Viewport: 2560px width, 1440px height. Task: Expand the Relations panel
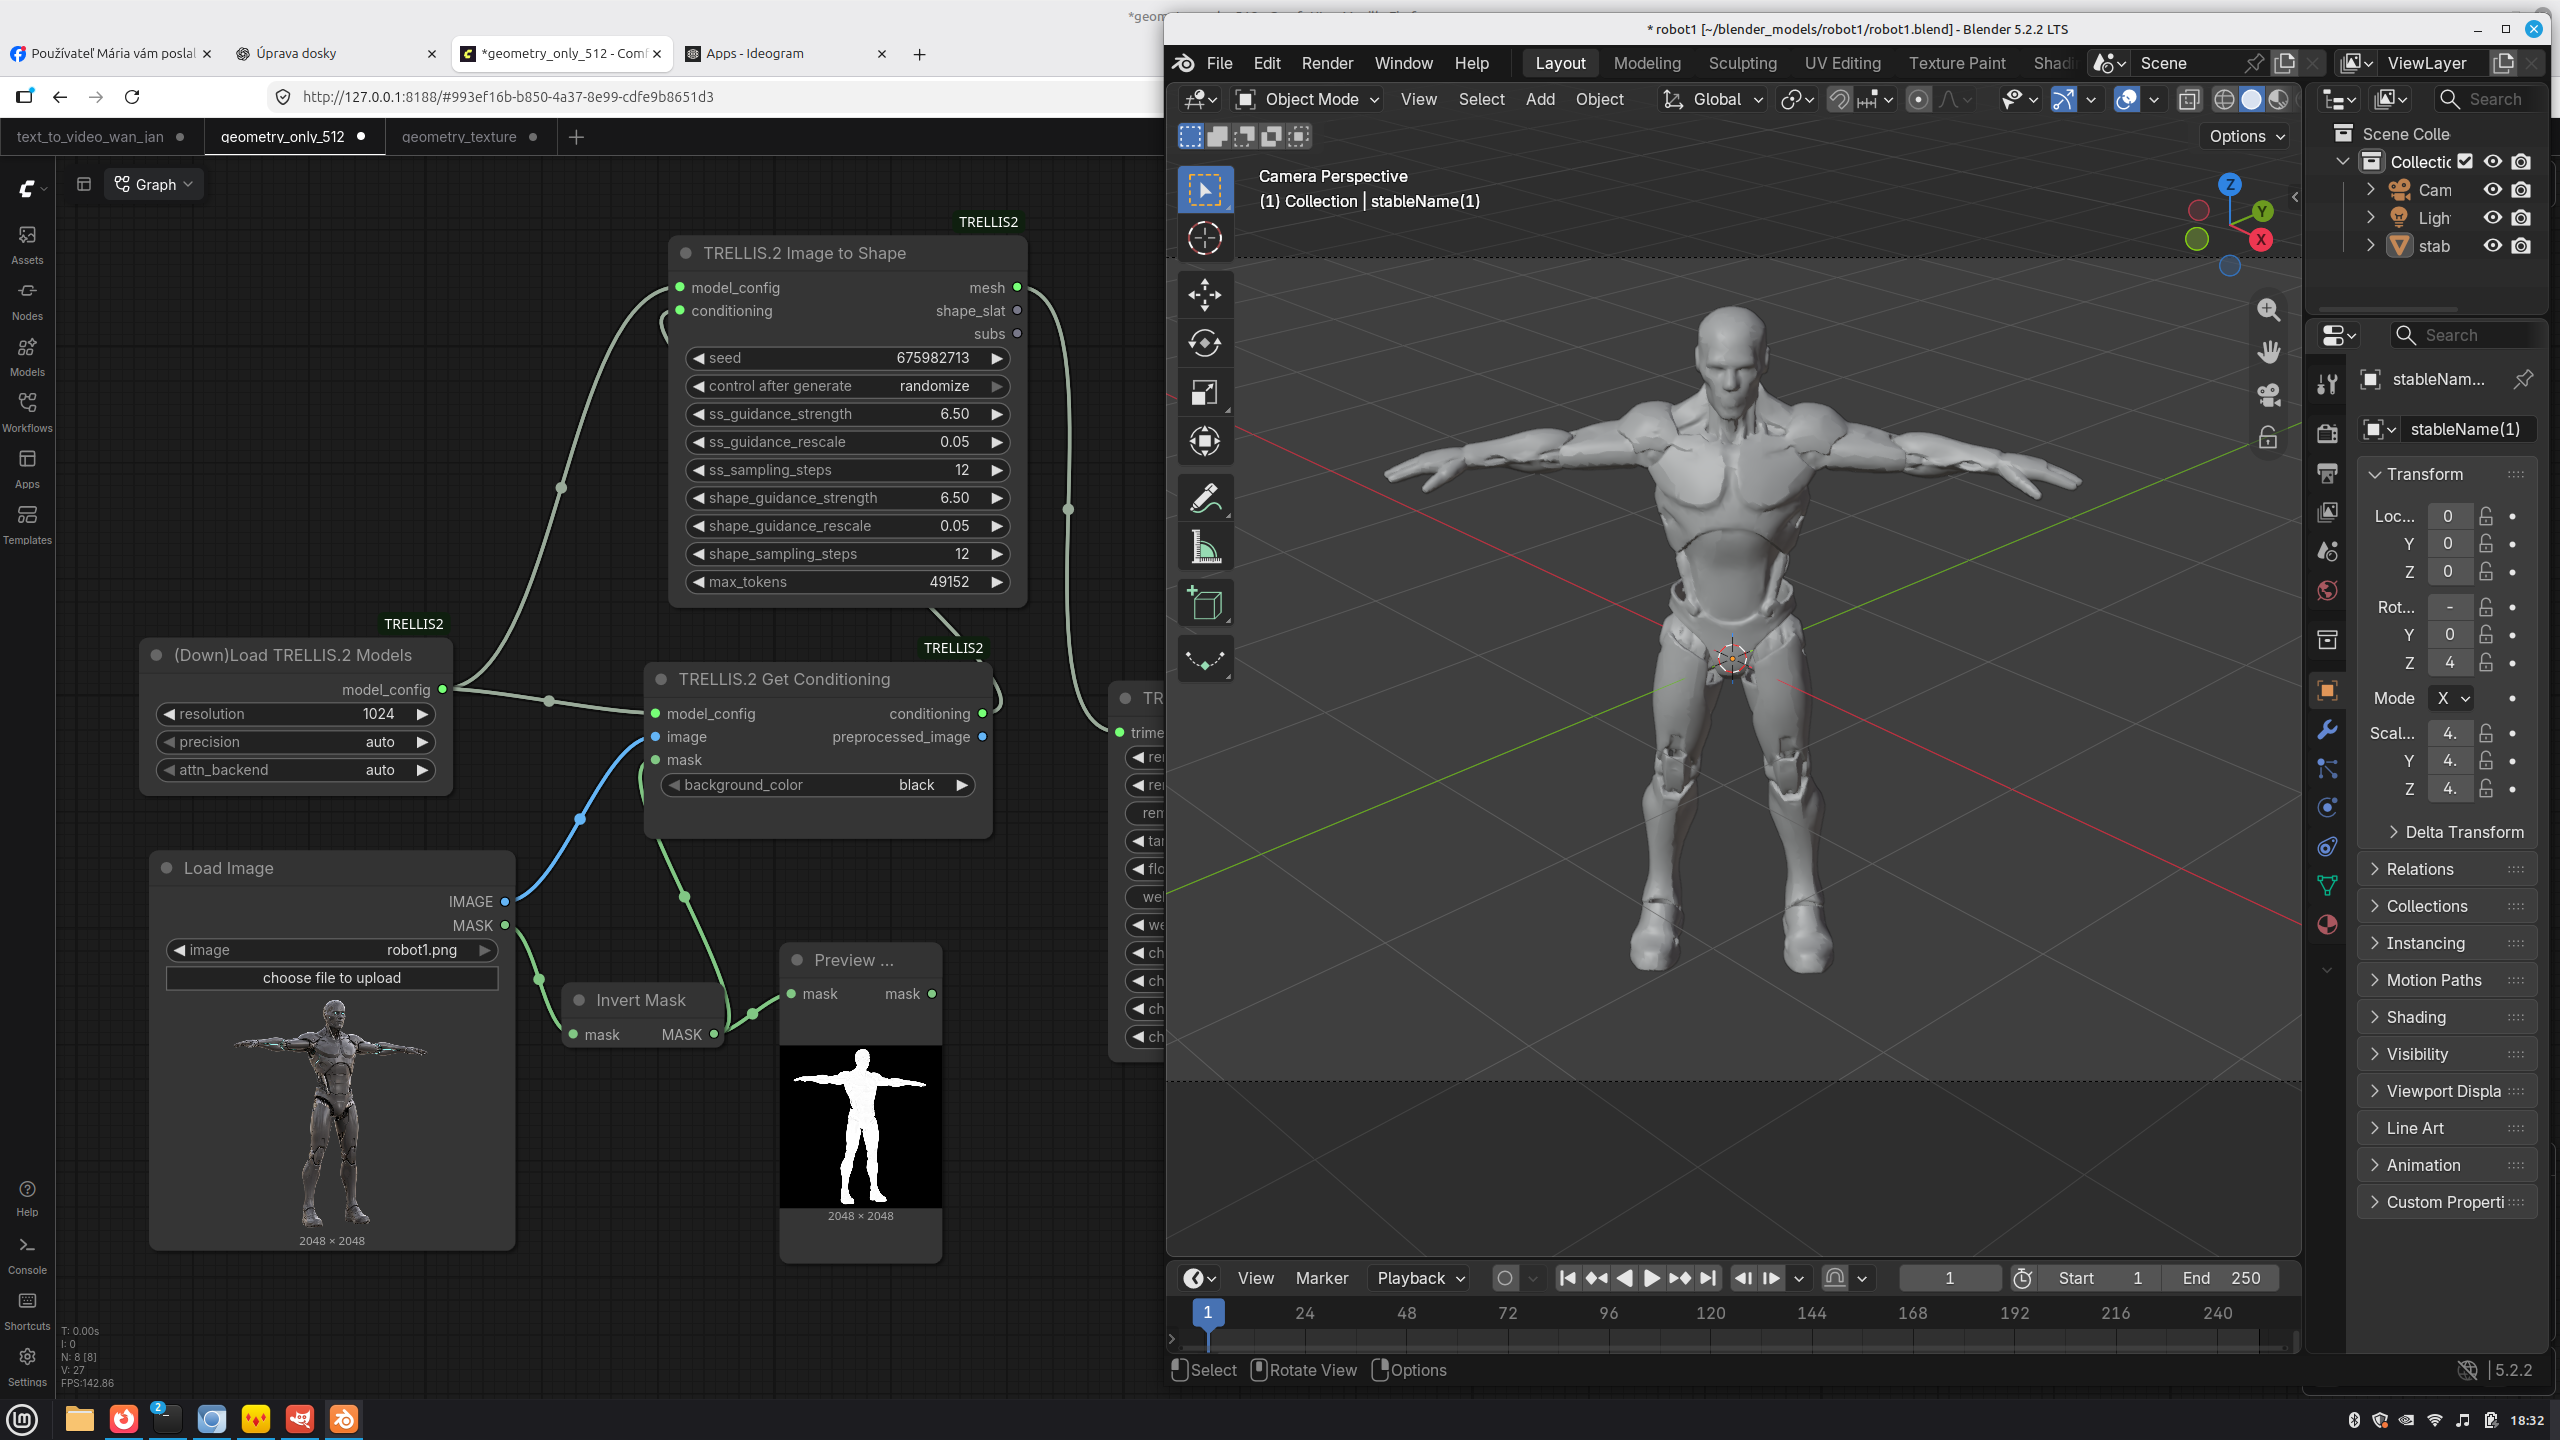click(x=2447, y=869)
